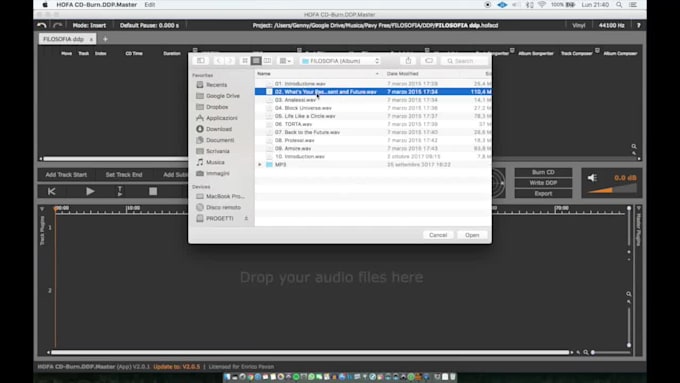Add a new project tab with plus
680x383 pixels.
(x=105, y=39)
